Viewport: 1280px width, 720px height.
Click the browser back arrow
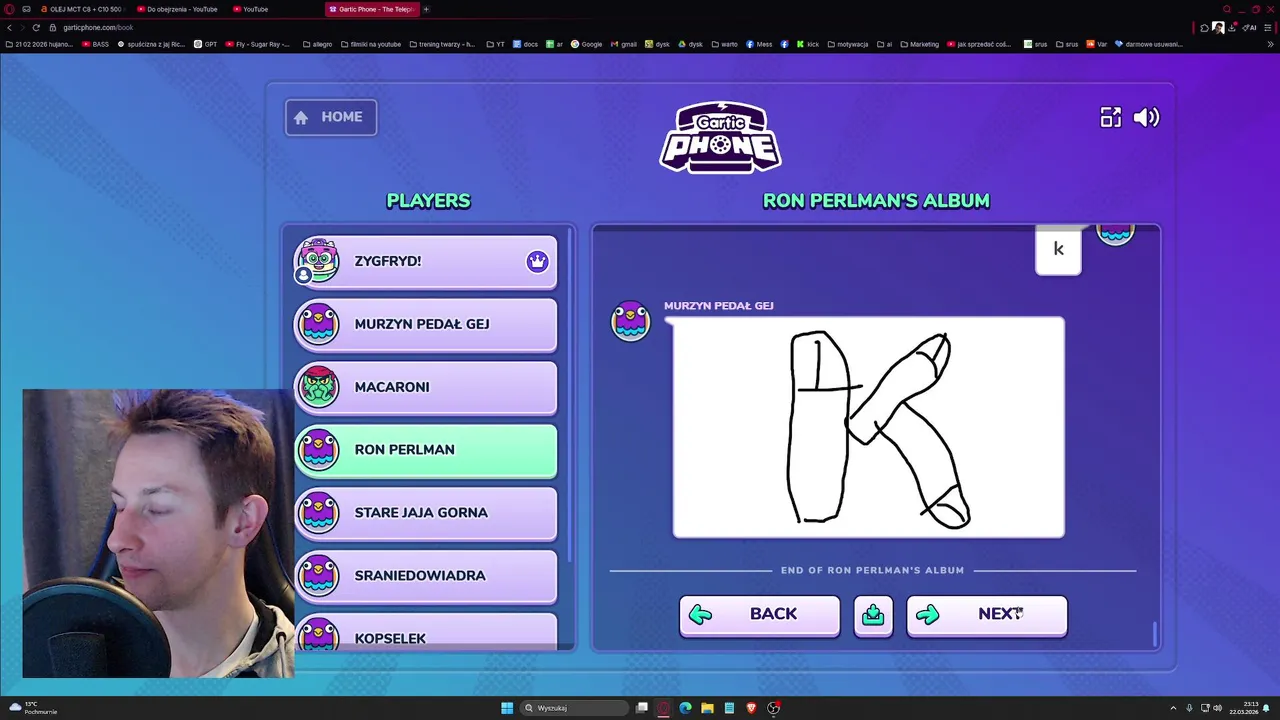click(9, 28)
